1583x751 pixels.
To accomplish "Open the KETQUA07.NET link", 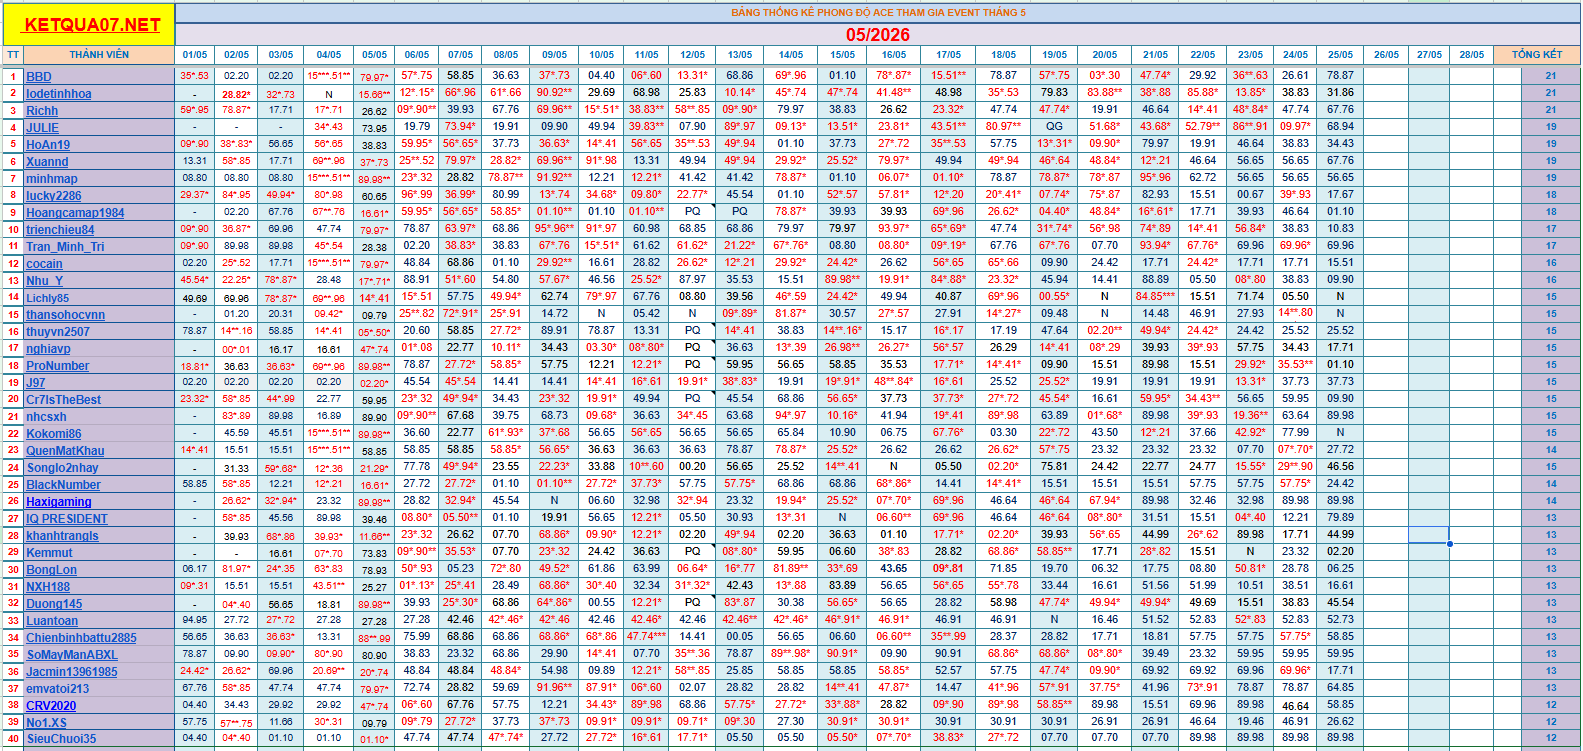I will (x=91, y=24).
